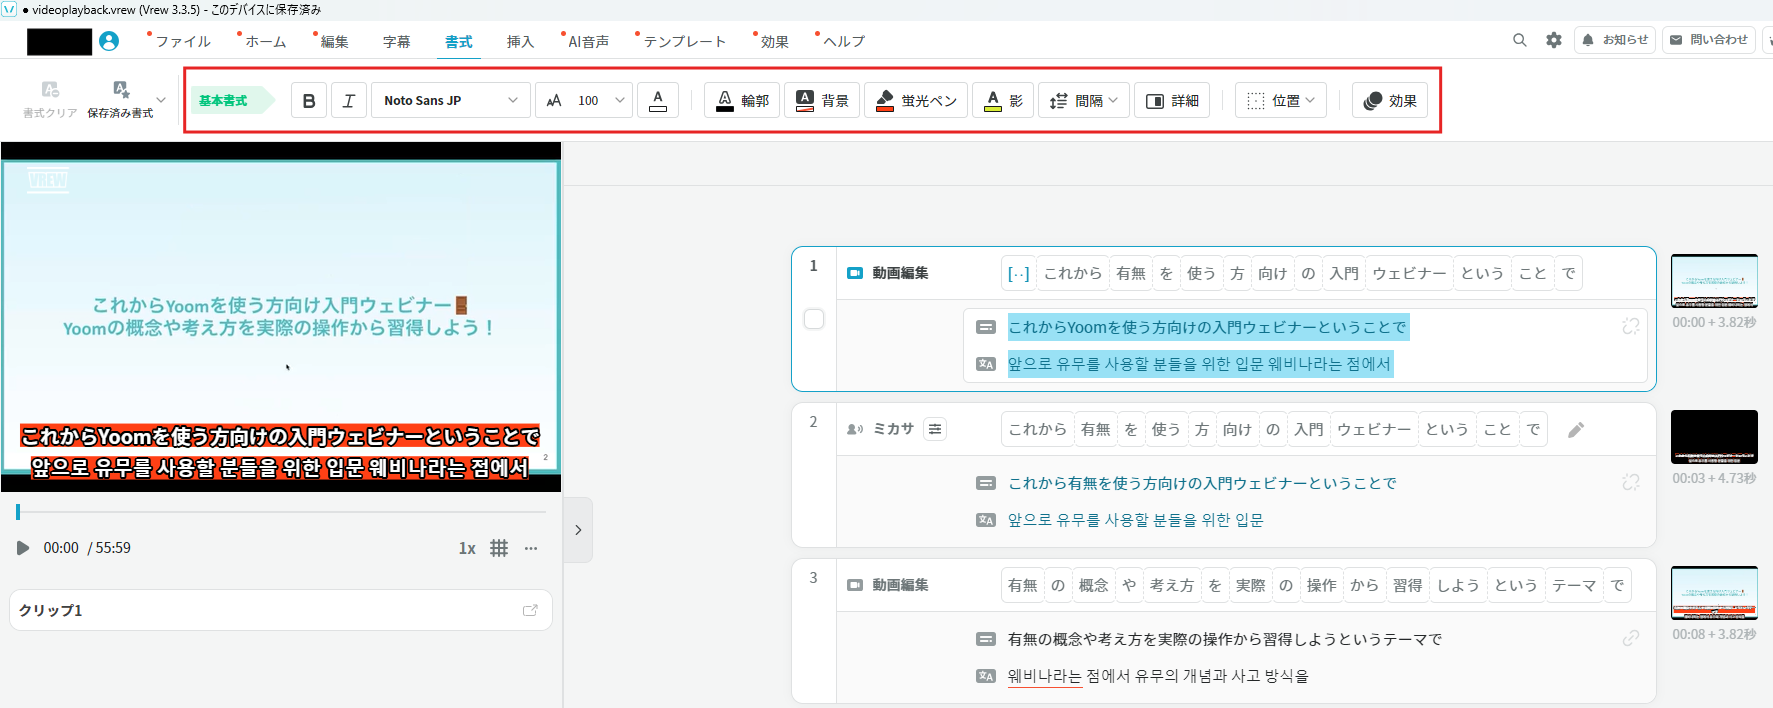Toggle bold text formatting
The width and height of the screenshot is (1773, 708).
tap(309, 101)
